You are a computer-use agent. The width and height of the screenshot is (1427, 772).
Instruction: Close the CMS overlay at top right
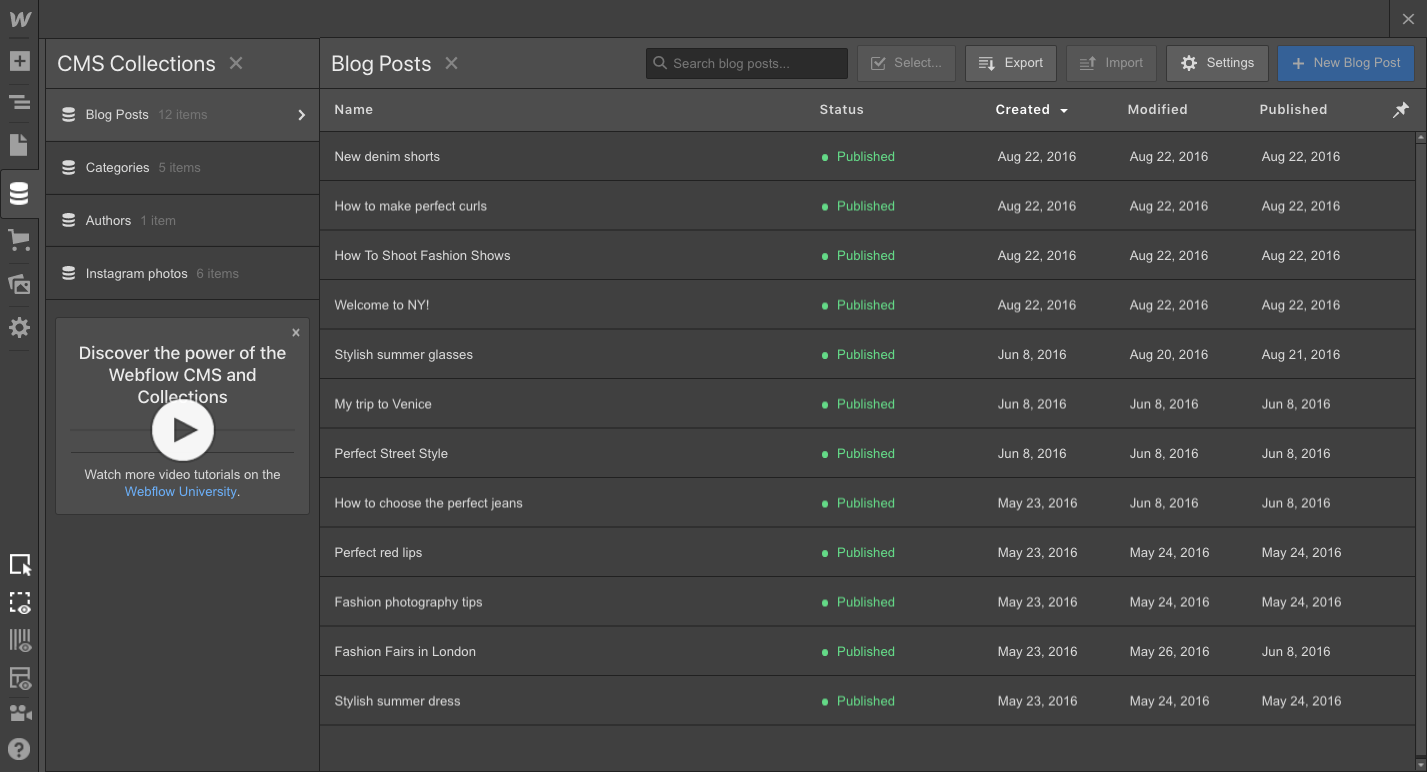pyautogui.click(x=1408, y=19)
